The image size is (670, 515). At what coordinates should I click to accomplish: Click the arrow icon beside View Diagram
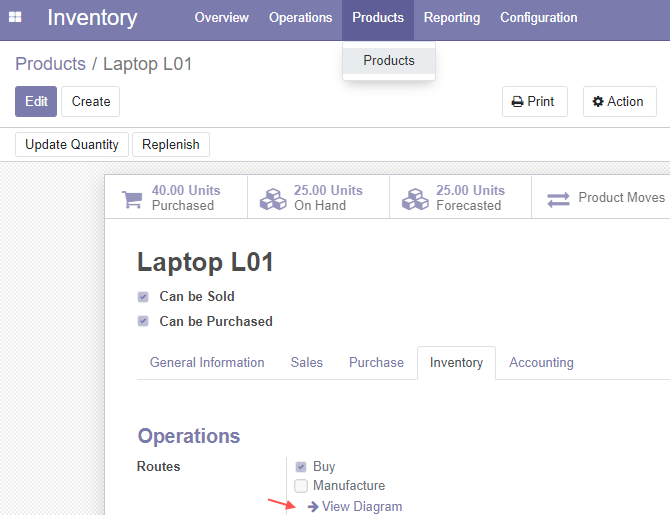tap(313, 506)
